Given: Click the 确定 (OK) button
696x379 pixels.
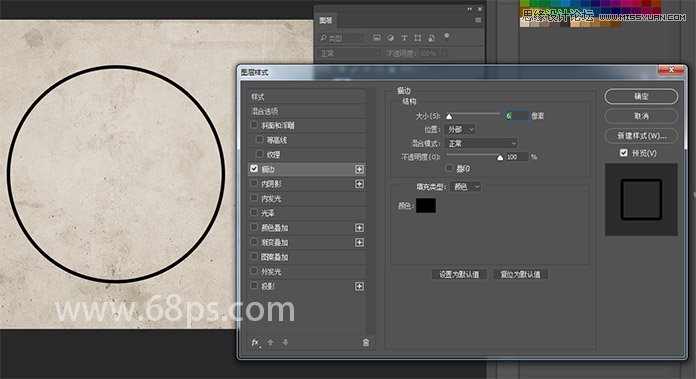Looking at the screenshot, I should [641, 96].
